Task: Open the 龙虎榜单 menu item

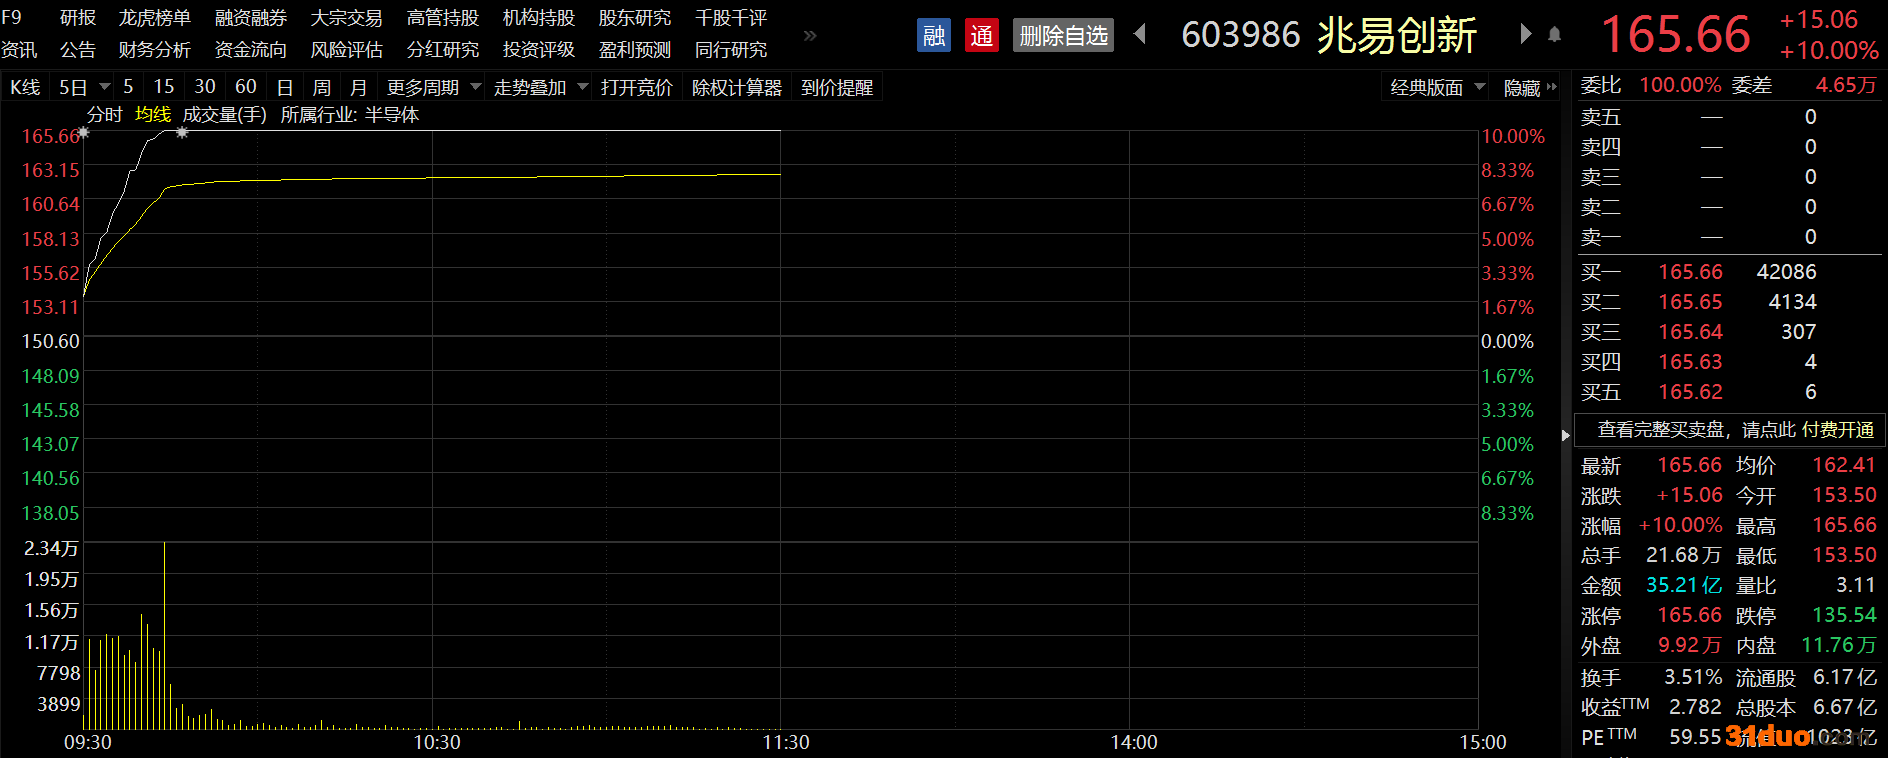Action: [x=154, y=18]
